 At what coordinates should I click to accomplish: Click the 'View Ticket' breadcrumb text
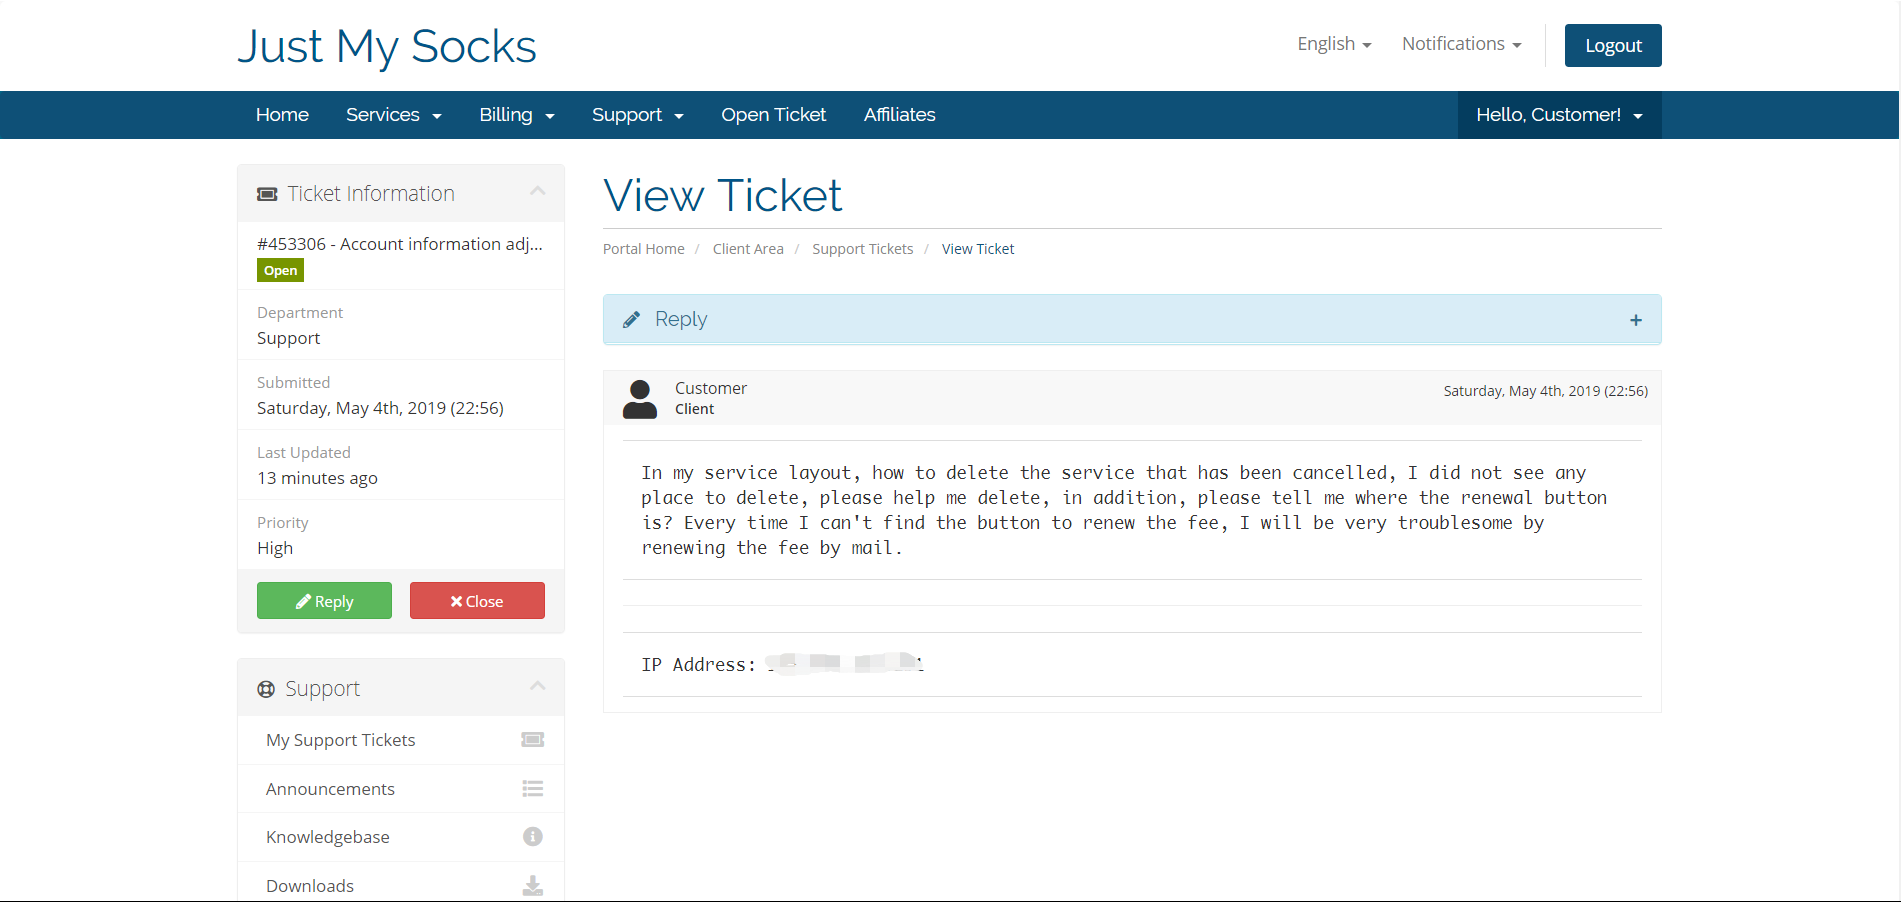978,249
